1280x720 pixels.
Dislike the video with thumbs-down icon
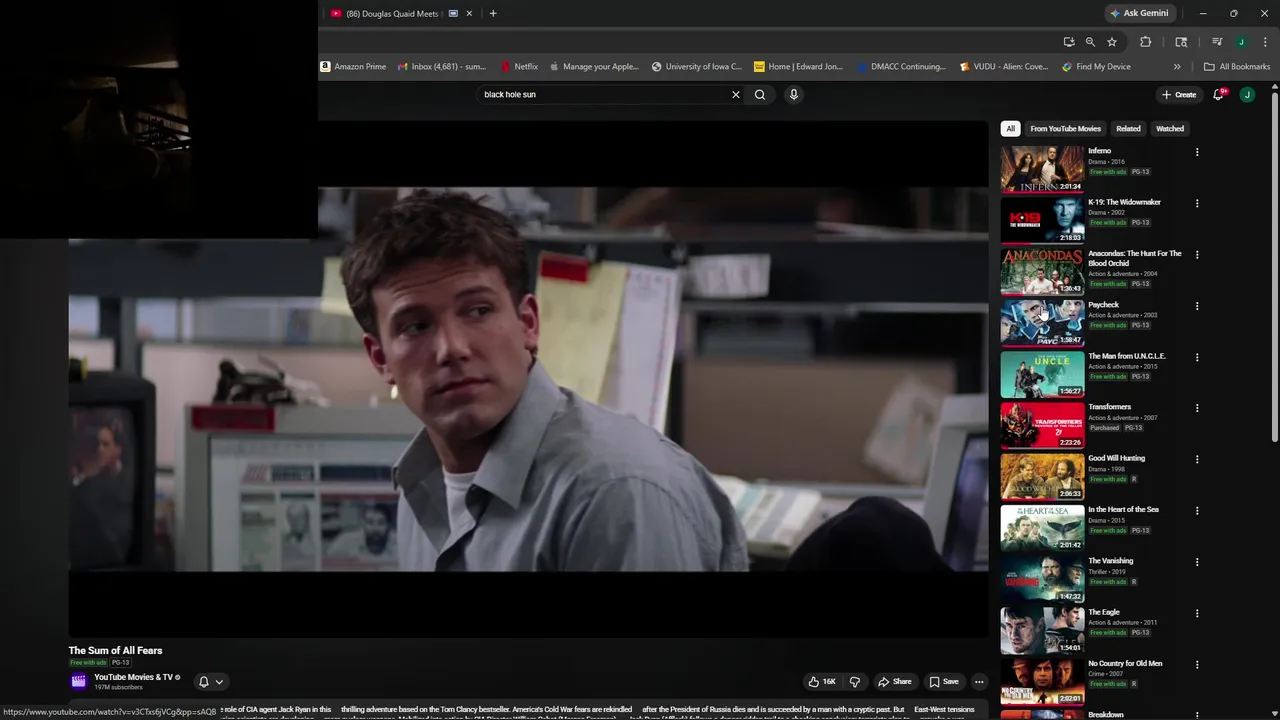(855, 682)
